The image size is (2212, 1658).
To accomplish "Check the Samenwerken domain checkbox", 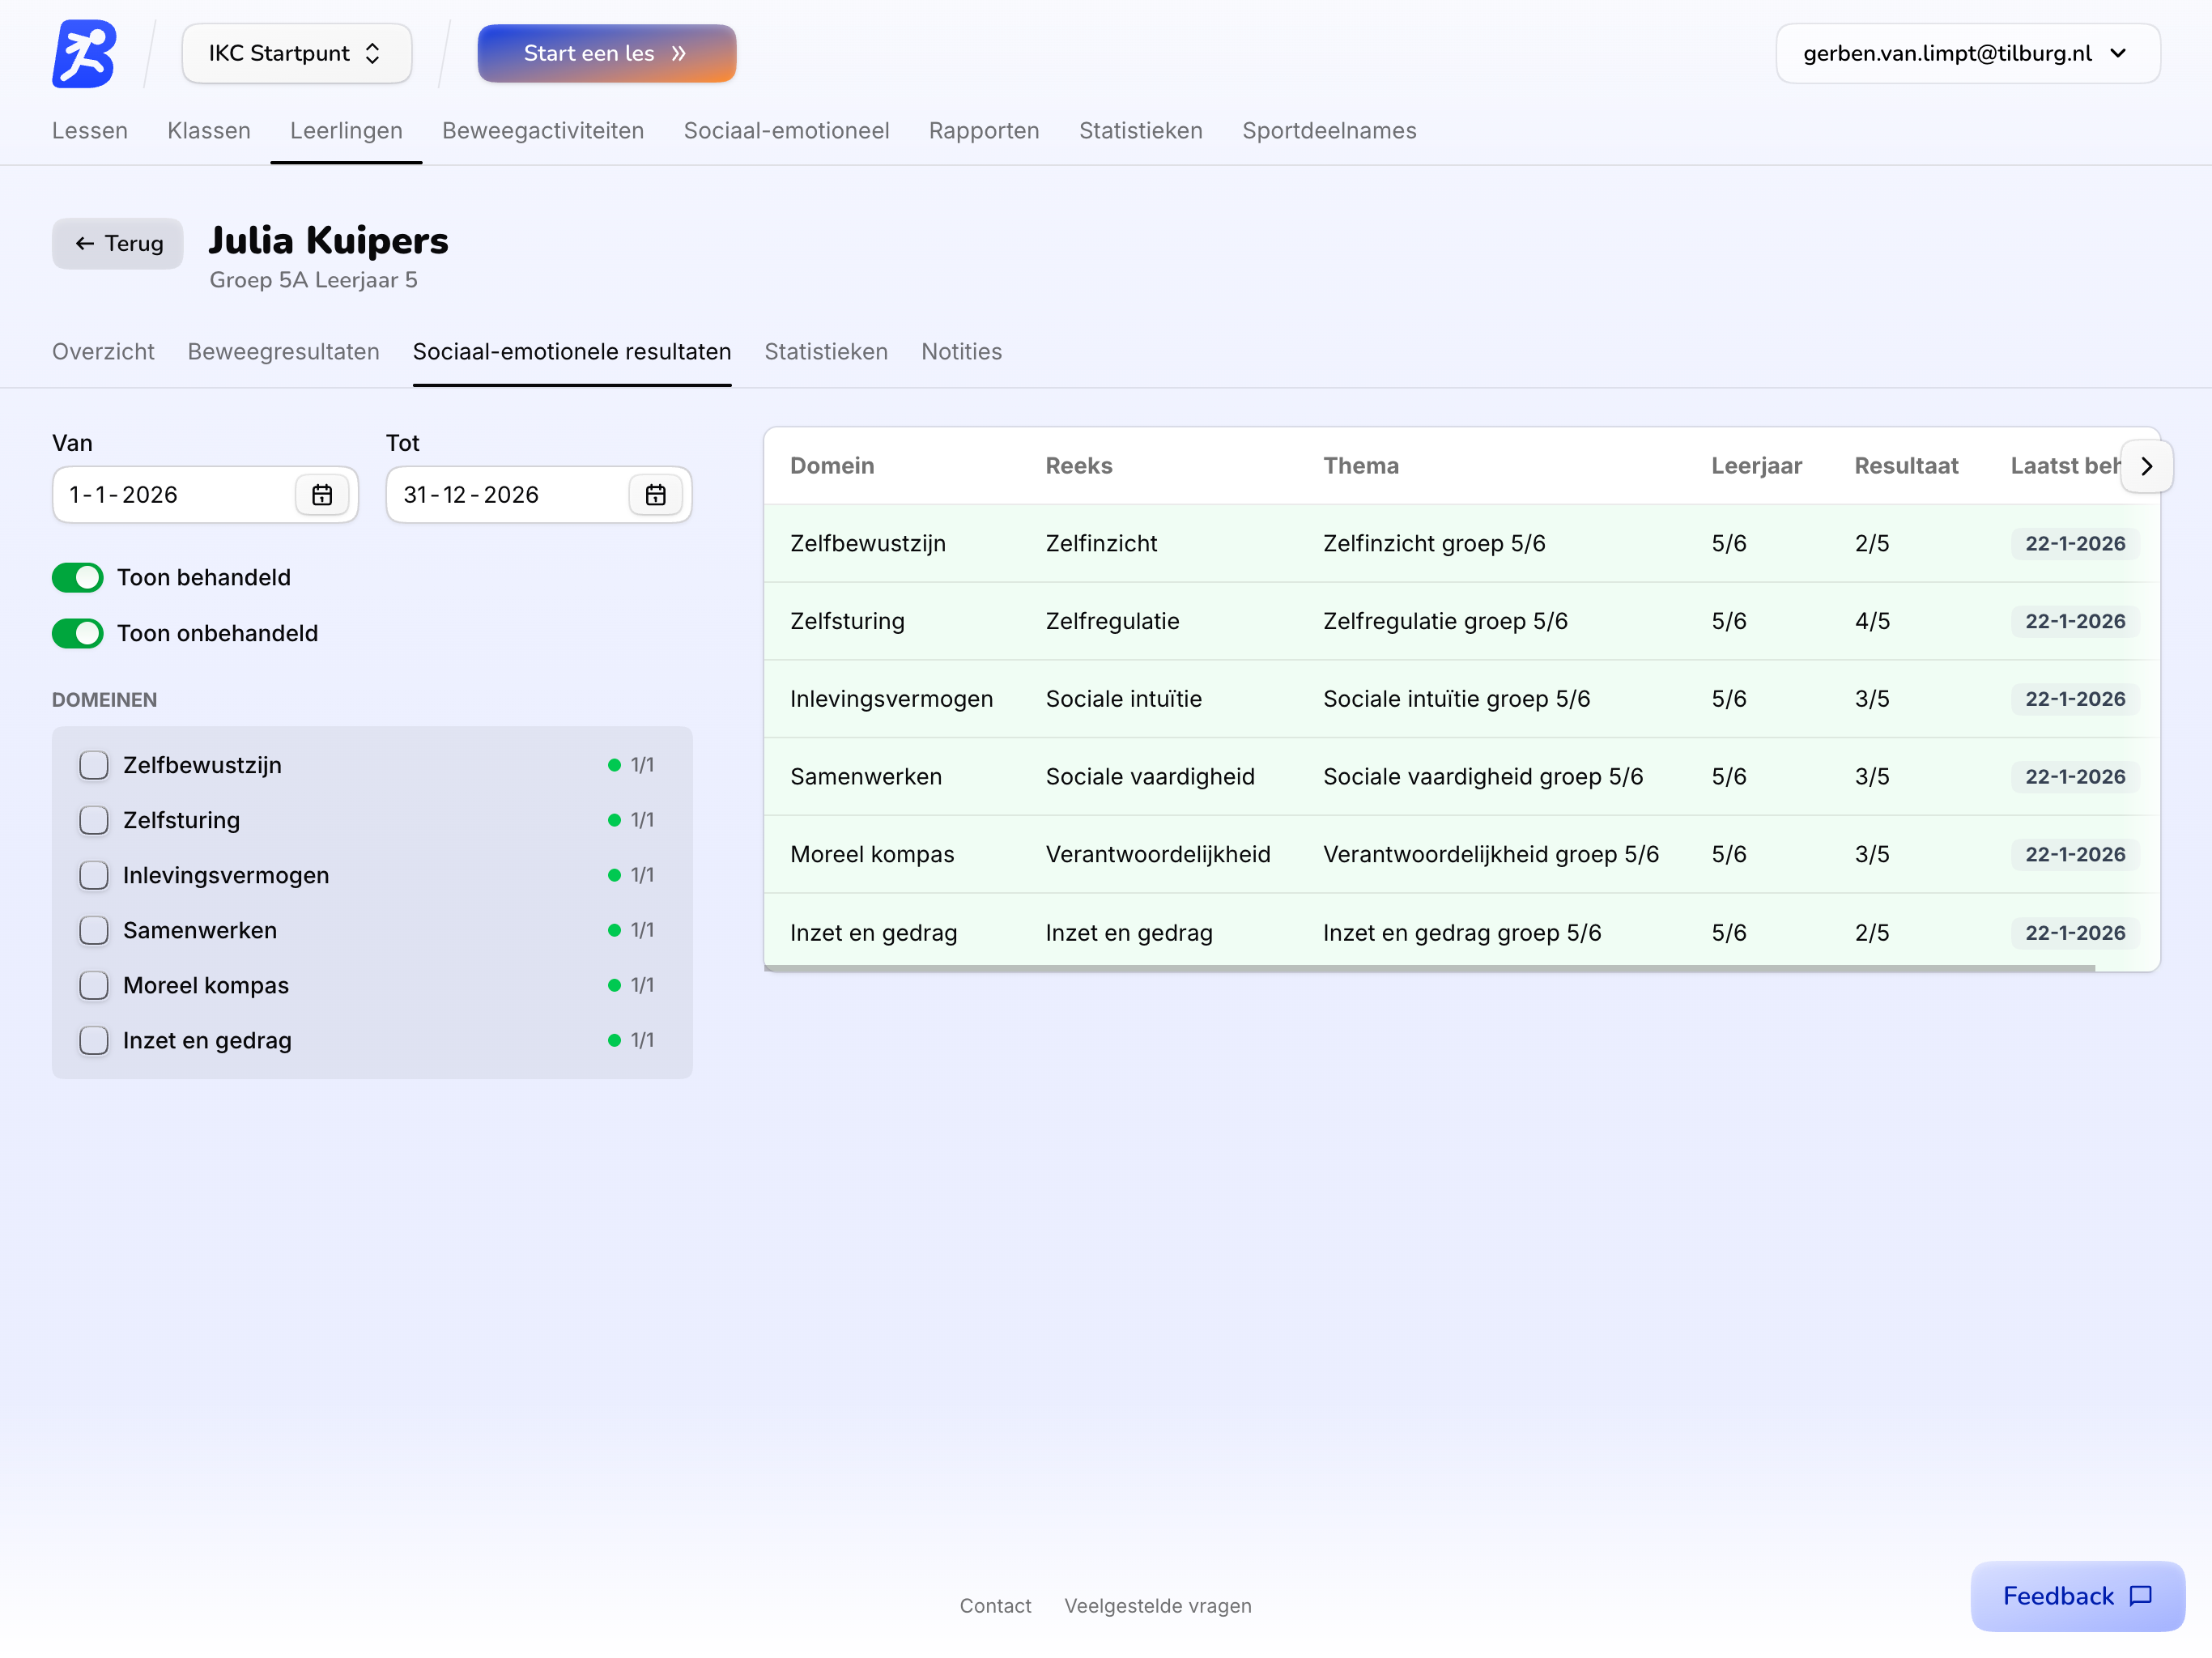I will coord(94,931).
